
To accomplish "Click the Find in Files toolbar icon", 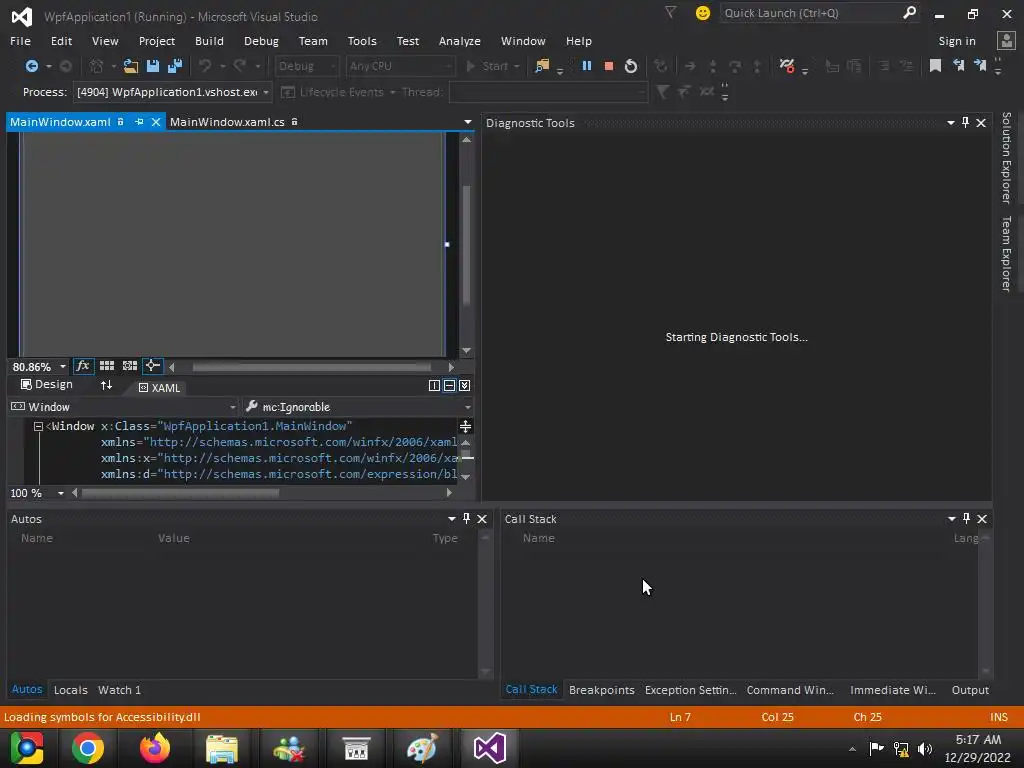I will (542, 66).
